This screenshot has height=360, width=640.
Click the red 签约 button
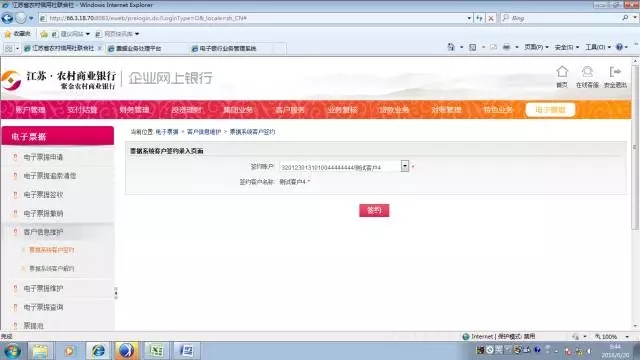374,210
